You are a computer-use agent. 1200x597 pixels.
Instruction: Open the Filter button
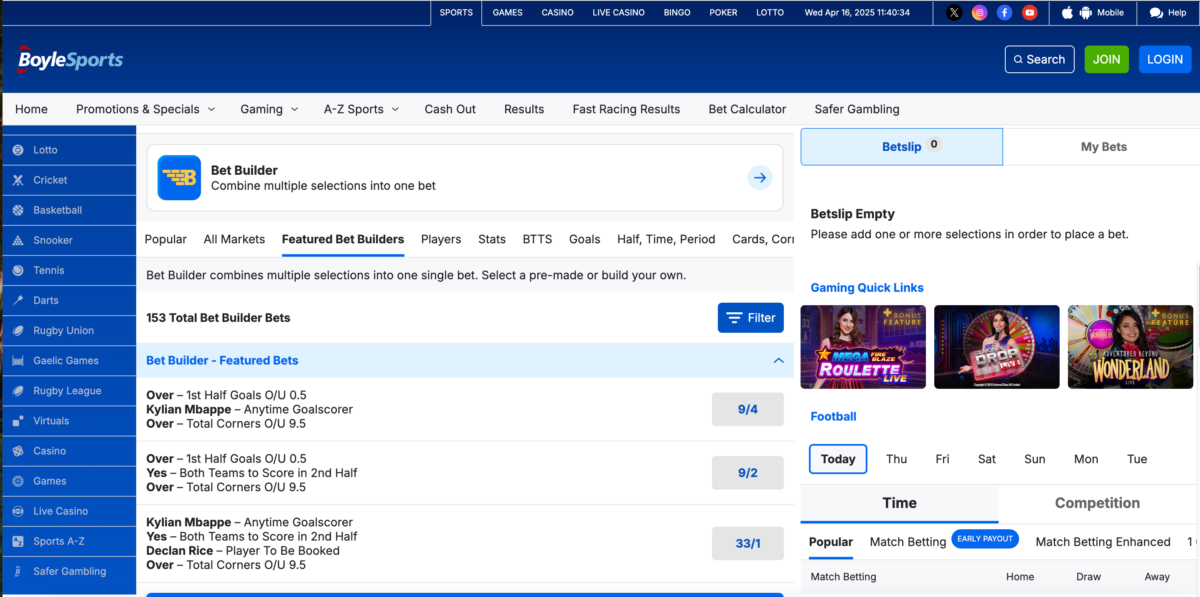(x=750, y=318)
